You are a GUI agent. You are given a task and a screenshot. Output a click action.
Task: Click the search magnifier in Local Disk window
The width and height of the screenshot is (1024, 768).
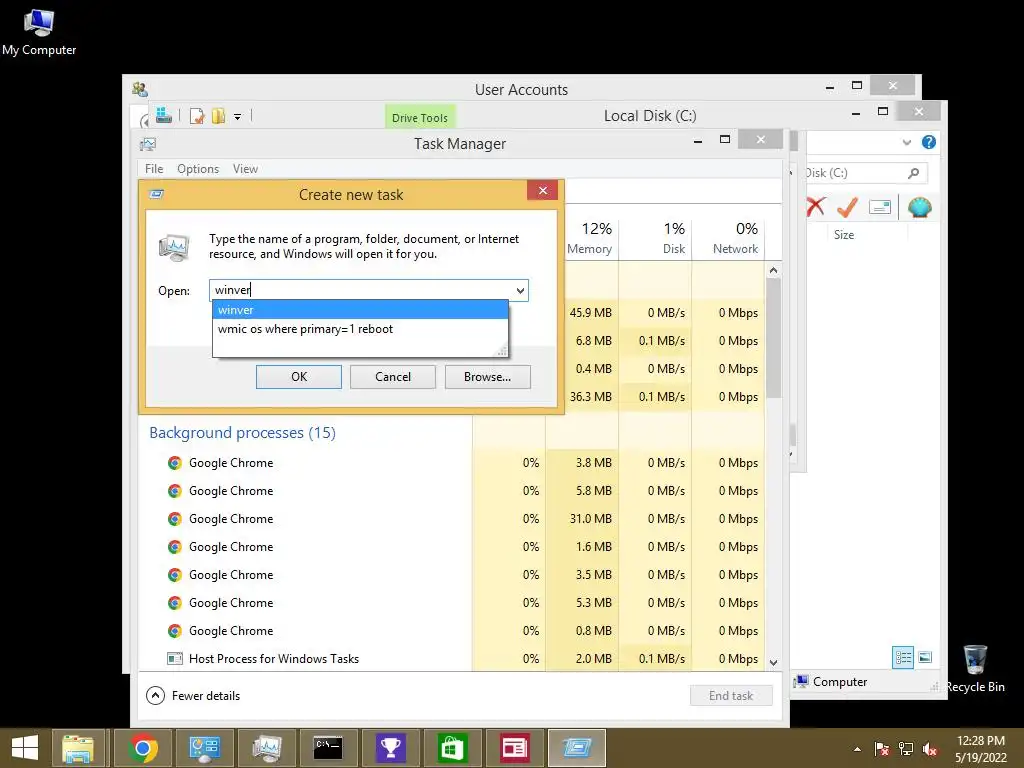(x=913, y=173)
